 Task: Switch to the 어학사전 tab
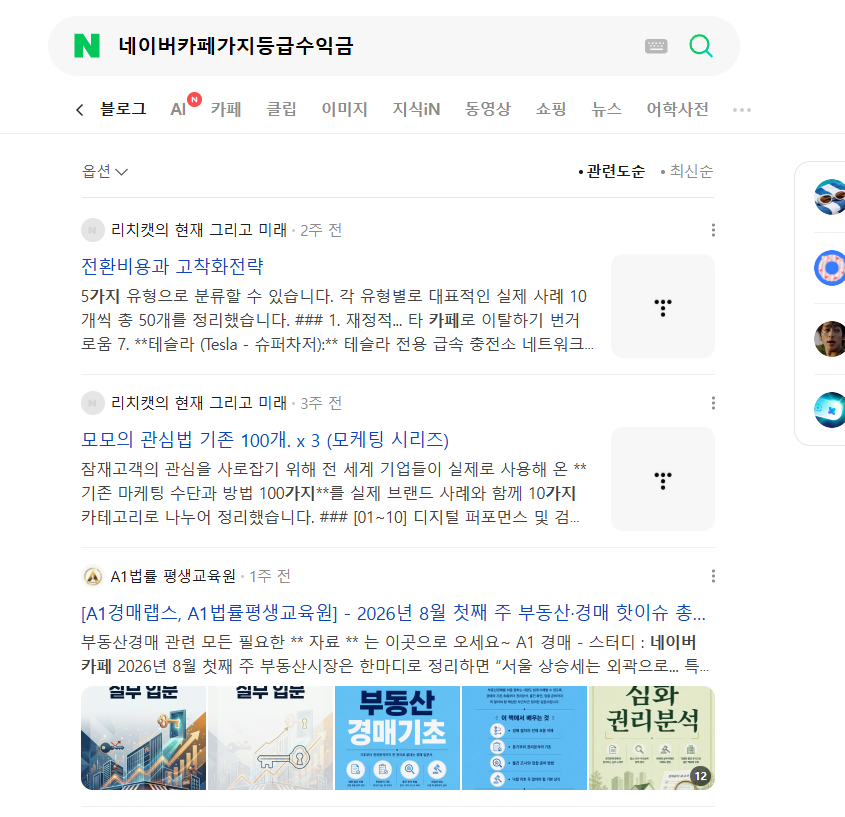pos(677,109)
